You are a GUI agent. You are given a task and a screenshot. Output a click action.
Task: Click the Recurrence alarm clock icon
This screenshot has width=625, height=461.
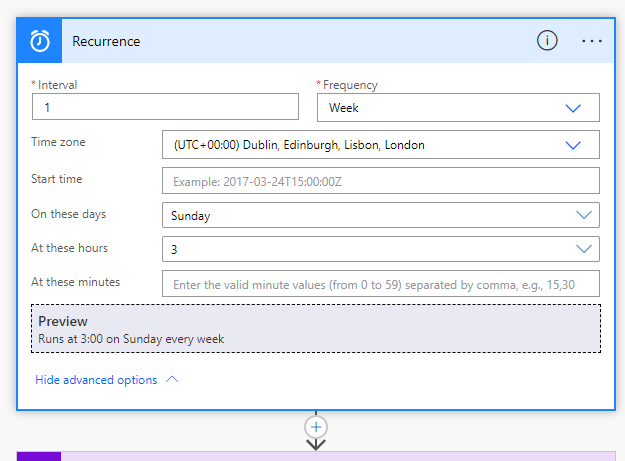coord(40,41)
